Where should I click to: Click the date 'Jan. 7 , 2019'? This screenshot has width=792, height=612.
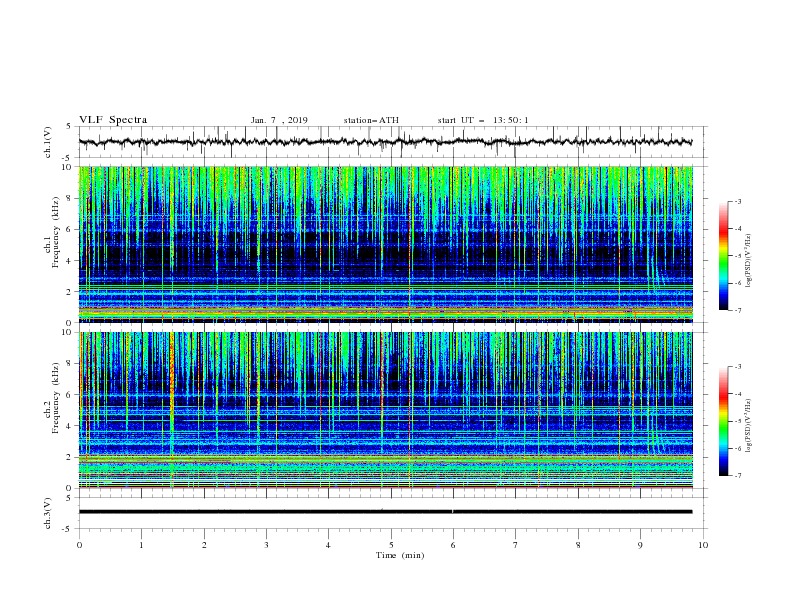point(279,120)
